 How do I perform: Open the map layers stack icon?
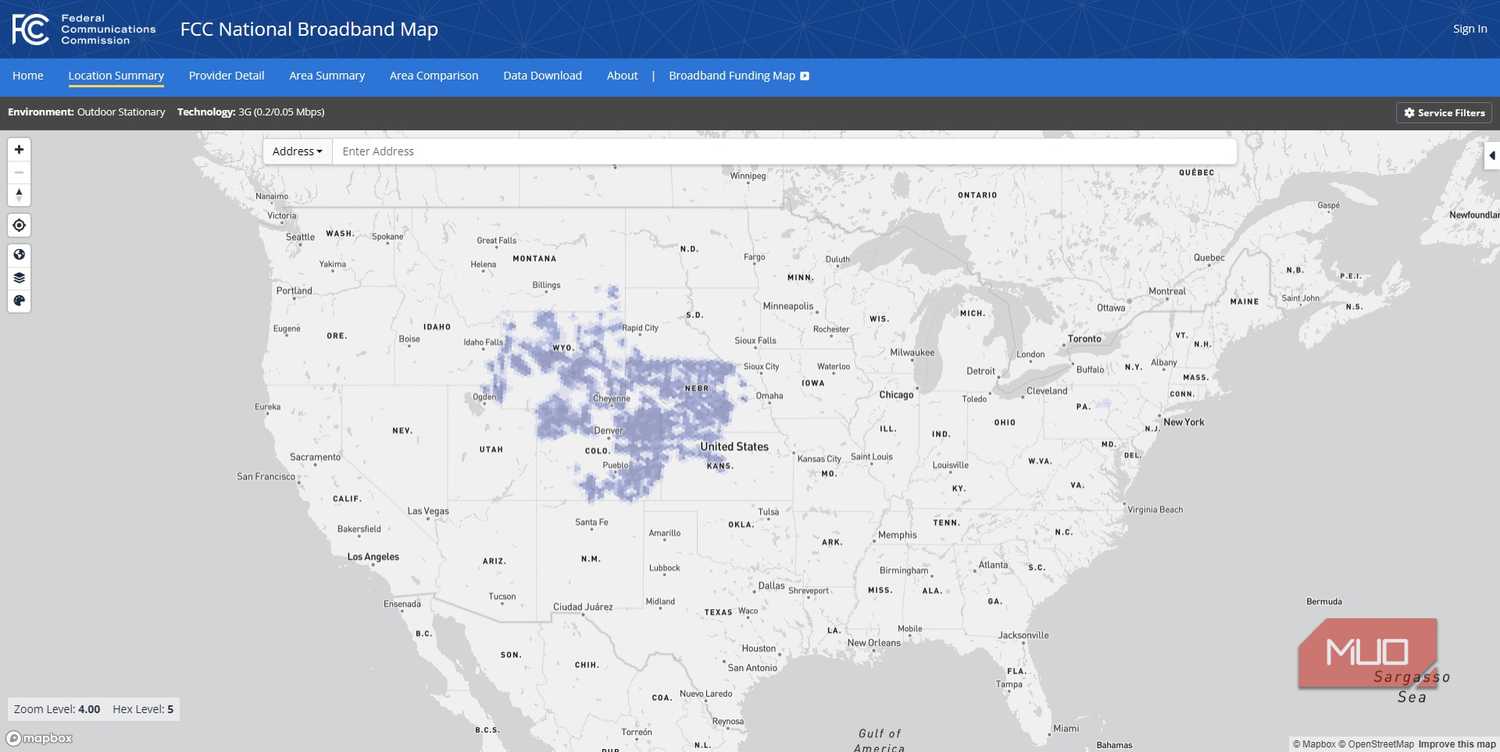pos(19,278)
